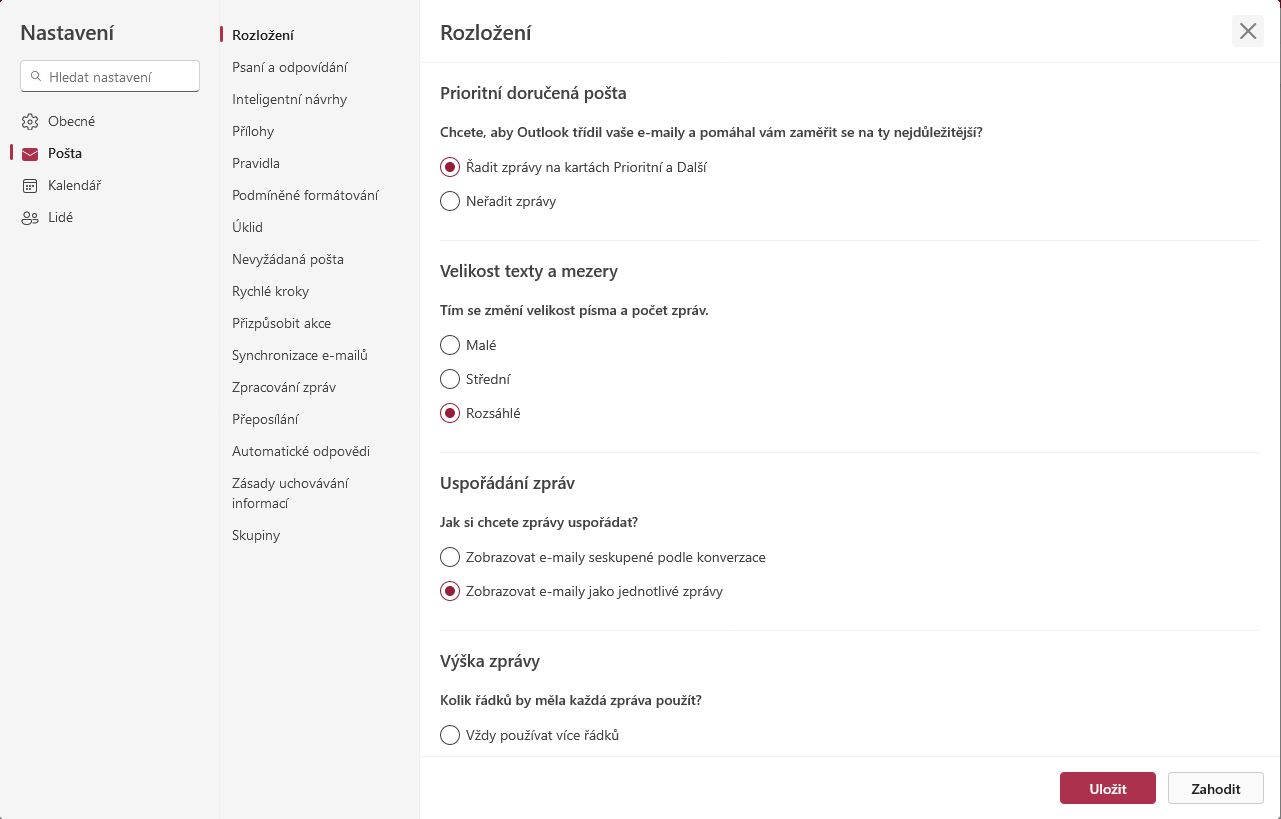This screenshot has height=819, width=1281.
Task: Choose Malé text size option
Action: (450, 346)
